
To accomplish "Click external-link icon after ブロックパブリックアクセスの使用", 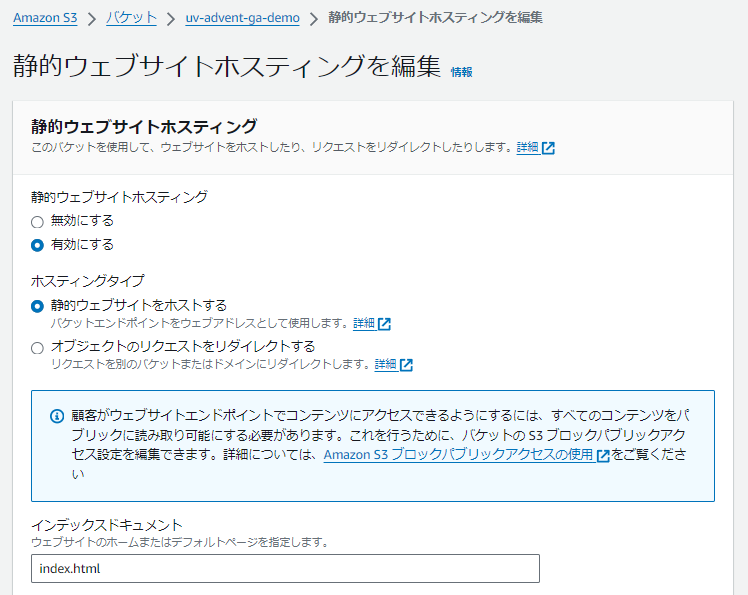I will 603,455.
